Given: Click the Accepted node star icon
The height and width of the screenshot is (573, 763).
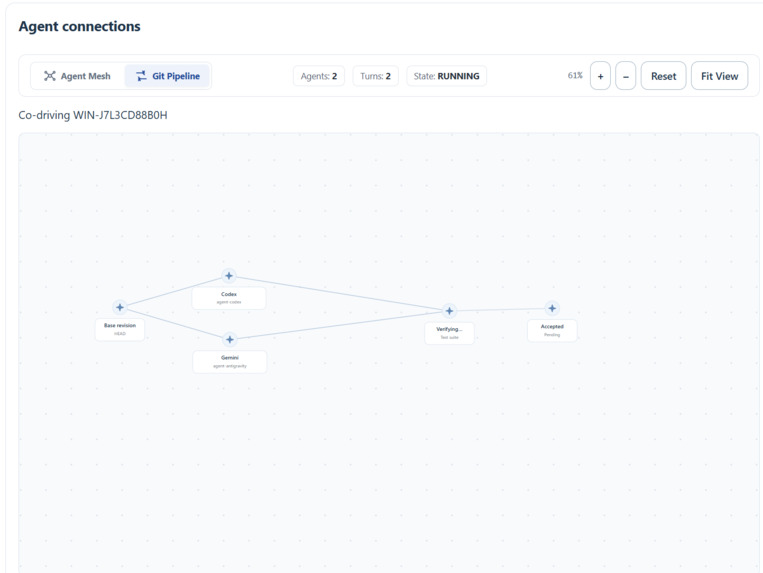Looking at the screenshot, I should [x=552, y=308].
